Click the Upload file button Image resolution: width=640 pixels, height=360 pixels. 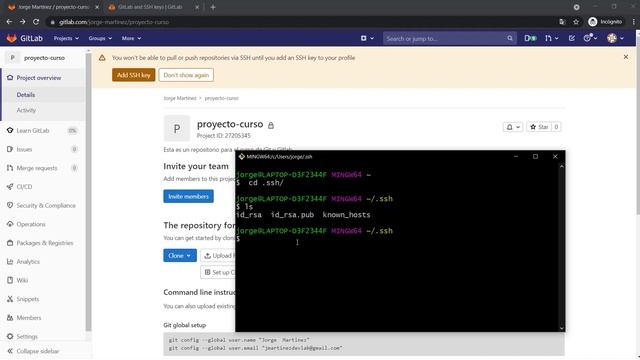point(218,256)
